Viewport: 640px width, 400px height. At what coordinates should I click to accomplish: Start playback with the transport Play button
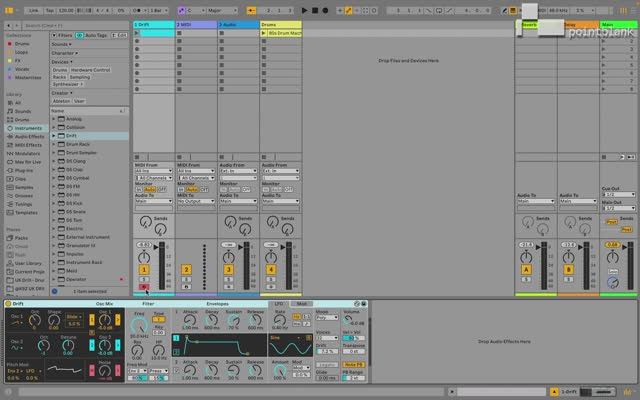coord(304,10)
